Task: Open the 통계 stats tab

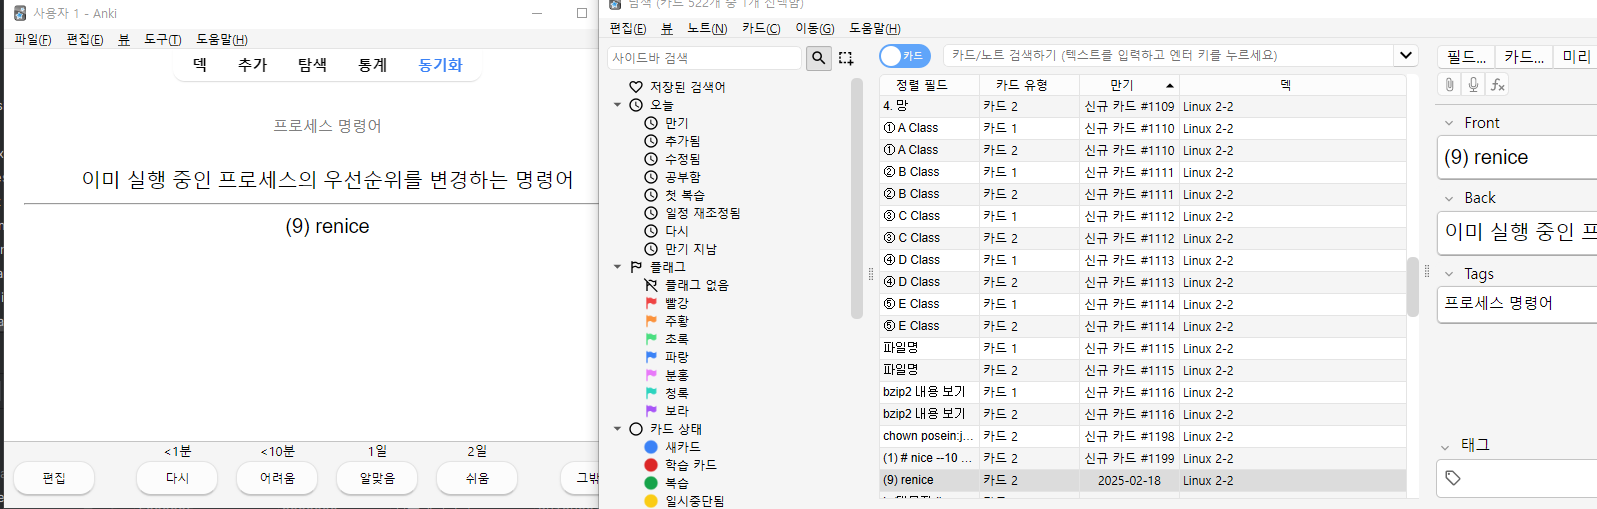Action: pos(372,65)
